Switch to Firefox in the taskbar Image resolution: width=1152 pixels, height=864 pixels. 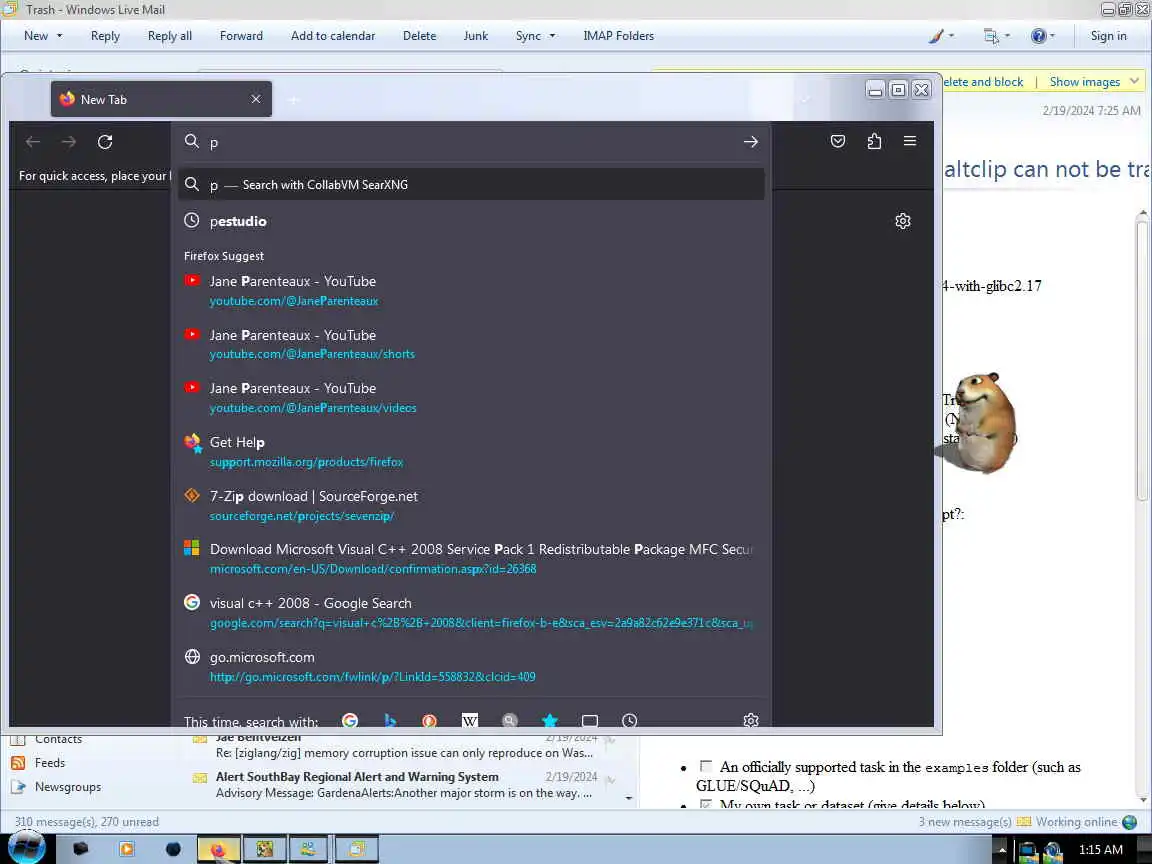click(218, 849)
